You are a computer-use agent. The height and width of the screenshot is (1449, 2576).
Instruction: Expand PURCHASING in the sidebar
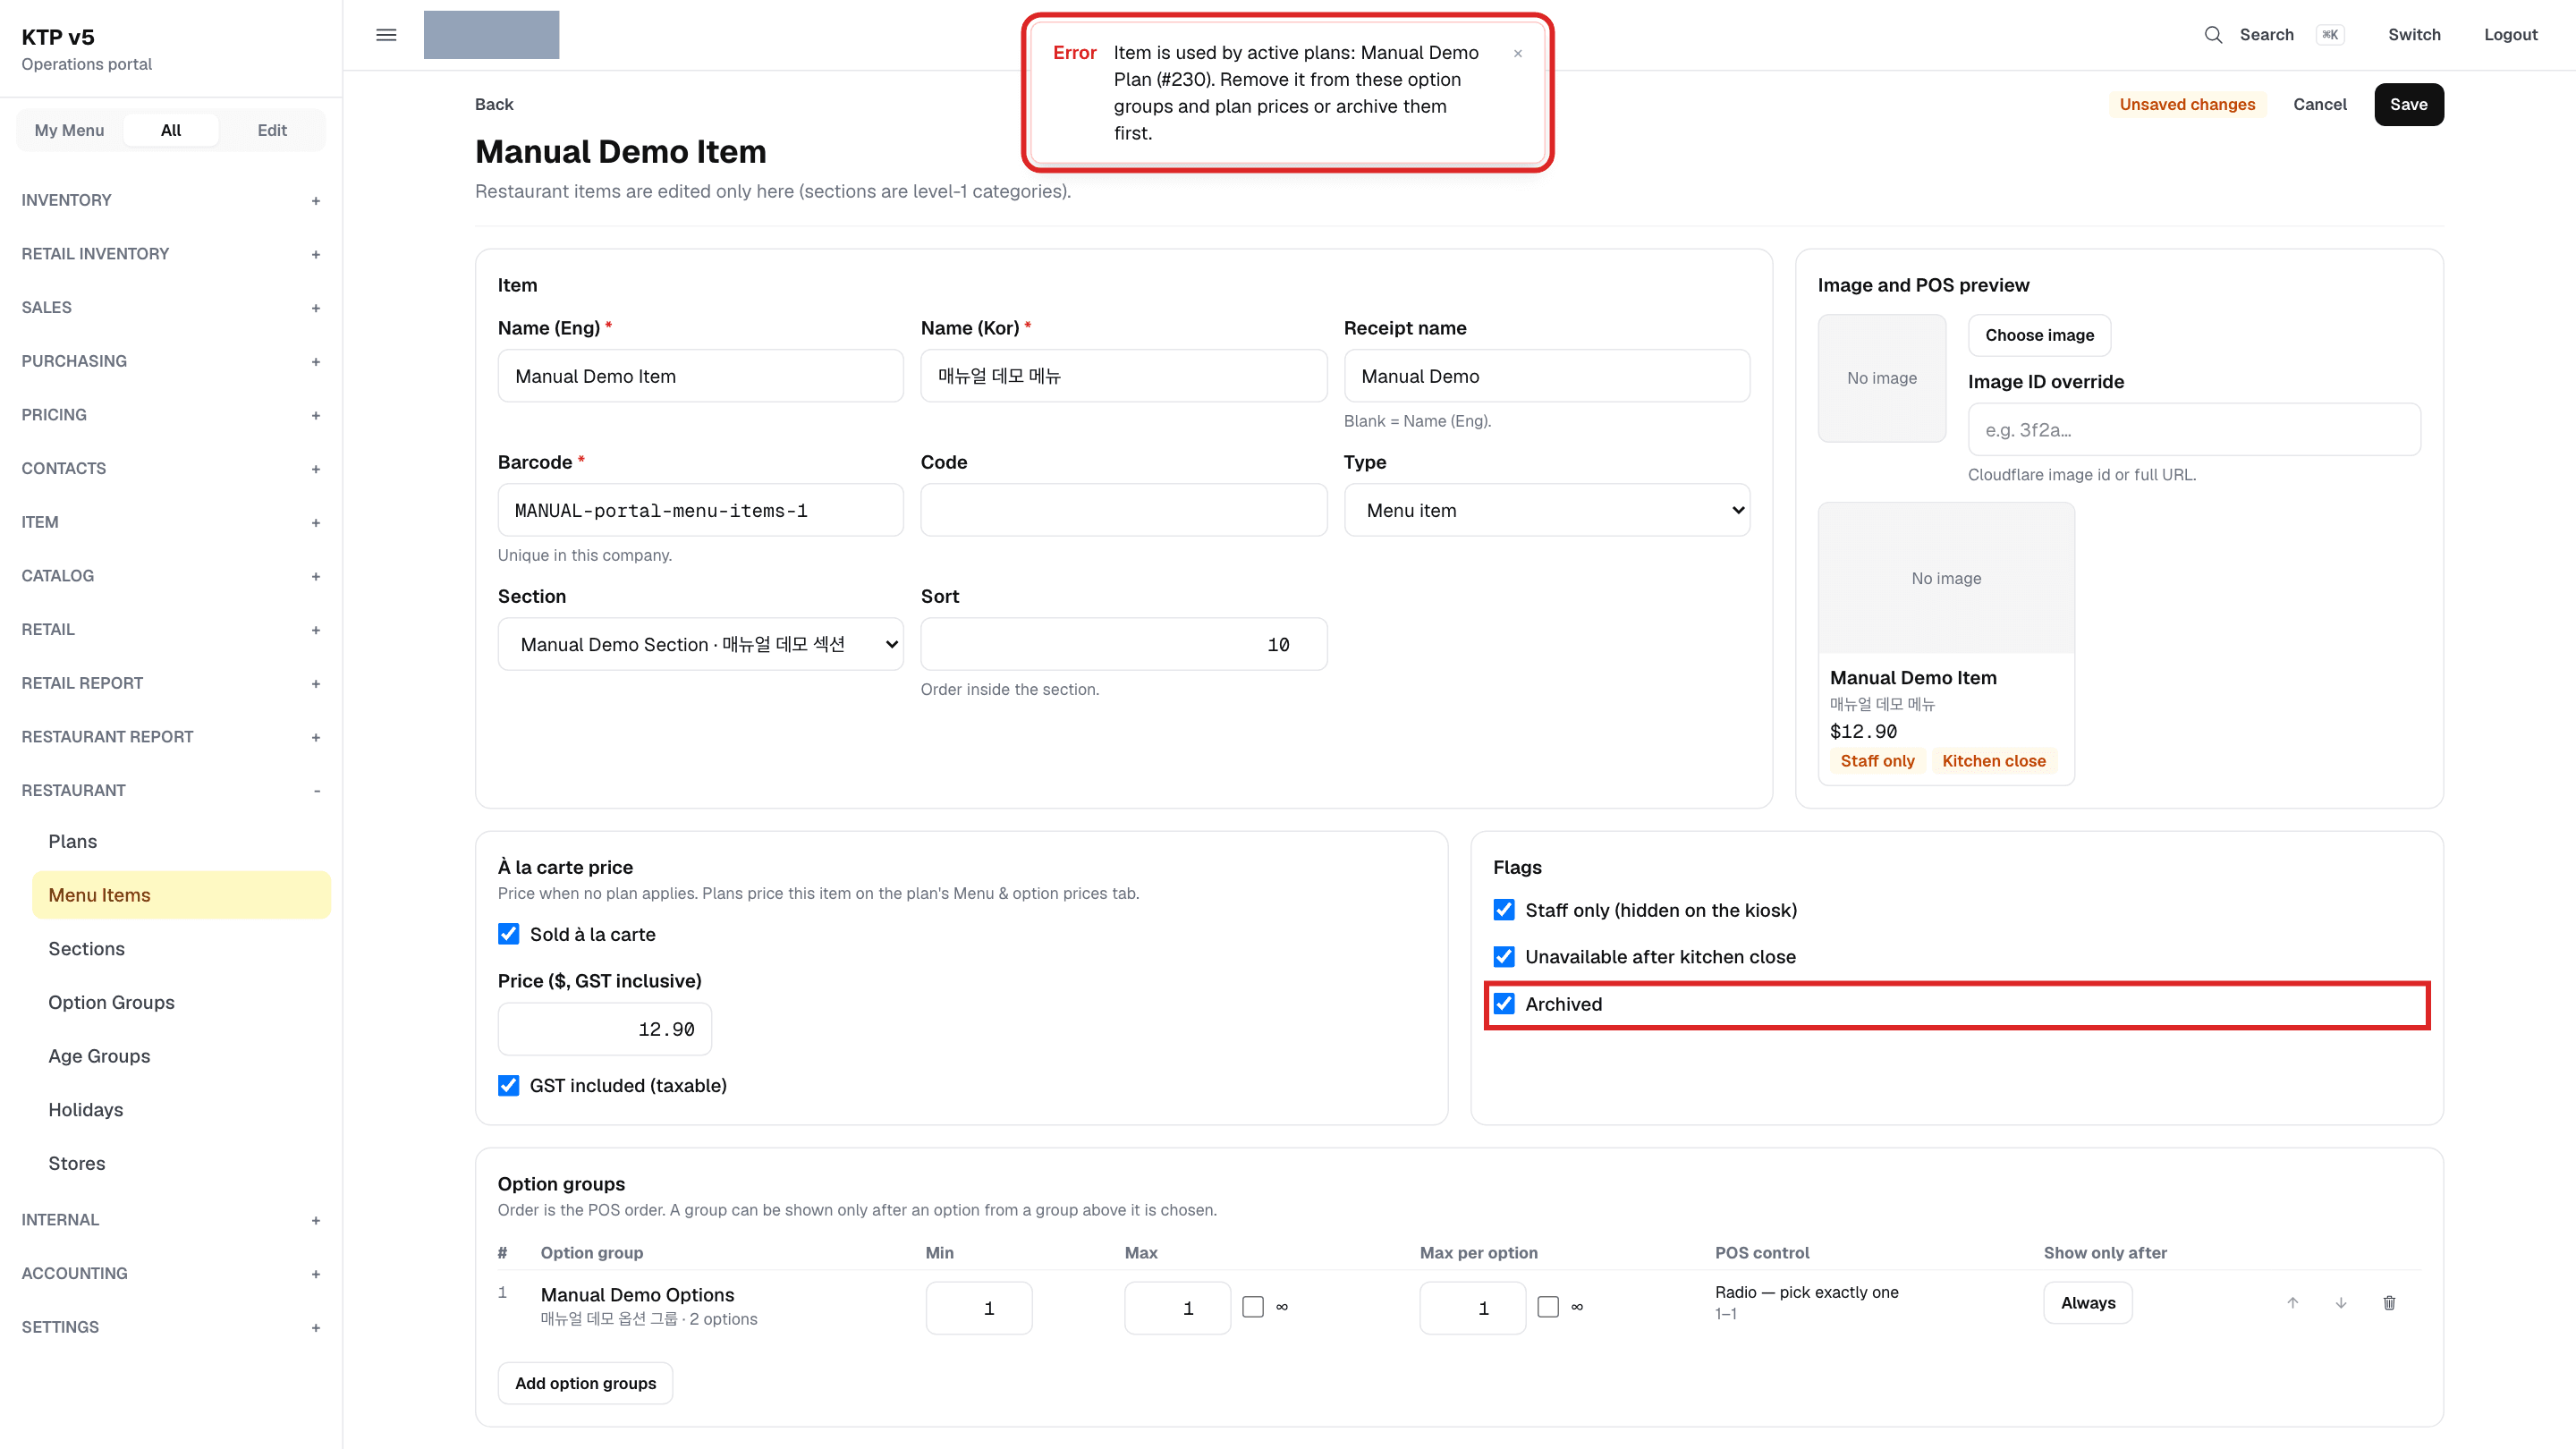[x=170, y=361]
